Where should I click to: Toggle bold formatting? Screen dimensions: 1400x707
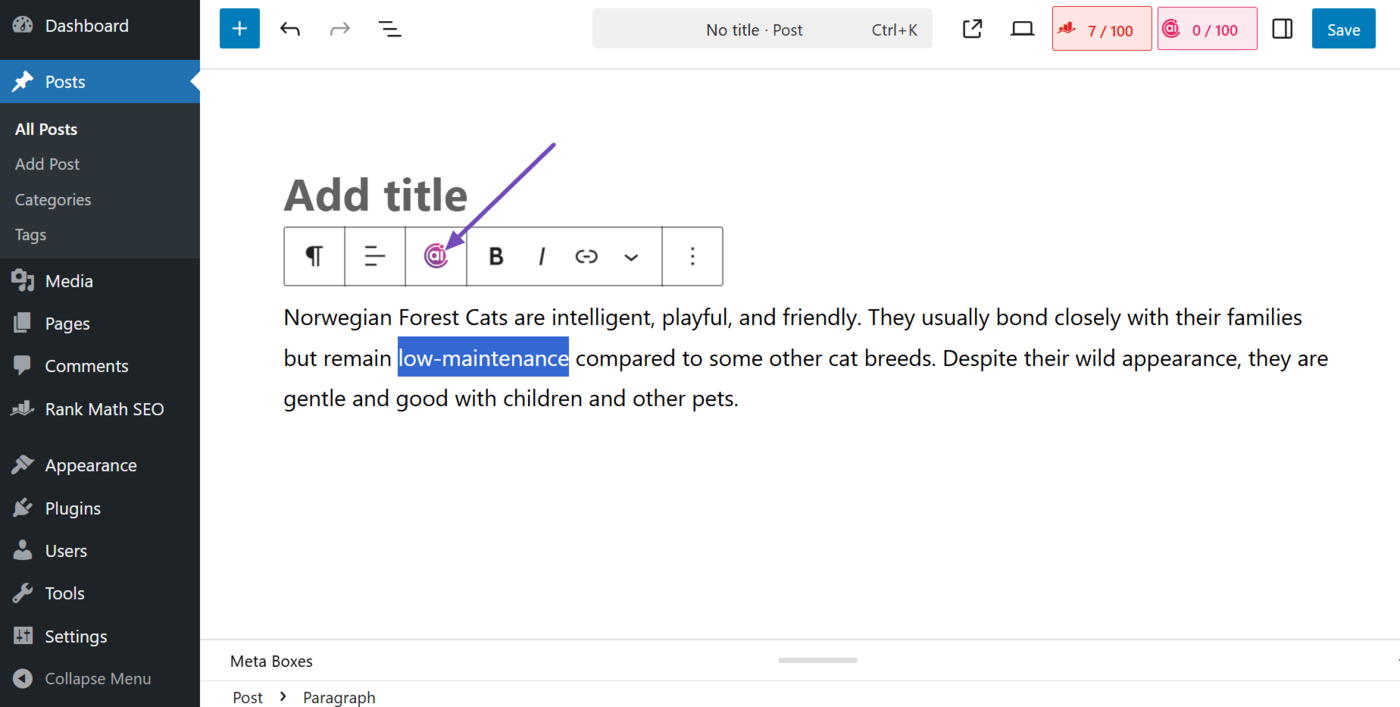(496, 256)
